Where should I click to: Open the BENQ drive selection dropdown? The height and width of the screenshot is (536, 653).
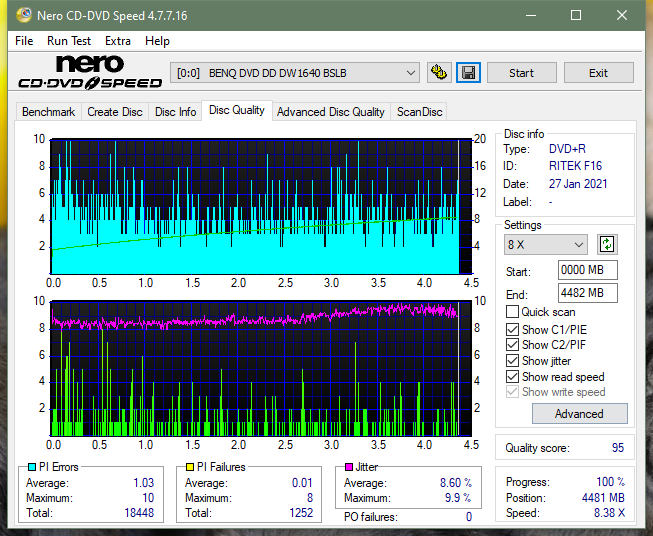pos(295,73)
